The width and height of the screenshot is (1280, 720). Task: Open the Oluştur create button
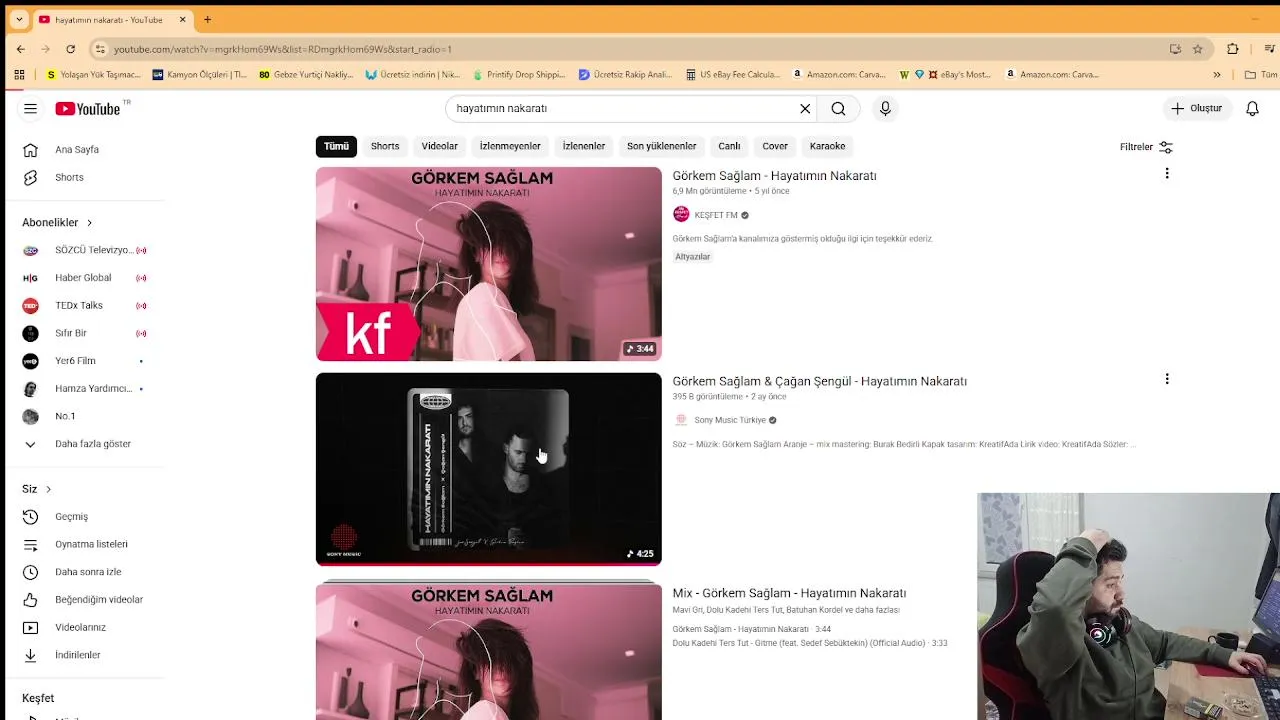pos(1197,108)
